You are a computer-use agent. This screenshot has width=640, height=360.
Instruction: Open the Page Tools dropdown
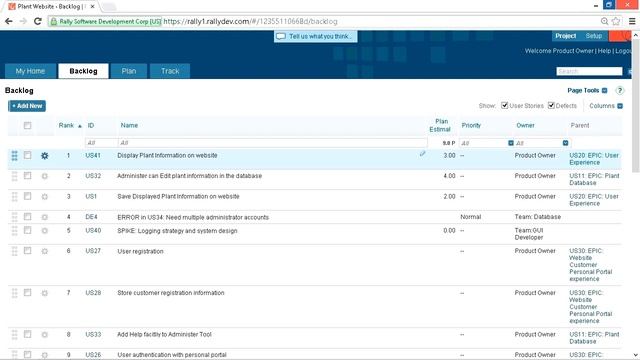[587, 91]
